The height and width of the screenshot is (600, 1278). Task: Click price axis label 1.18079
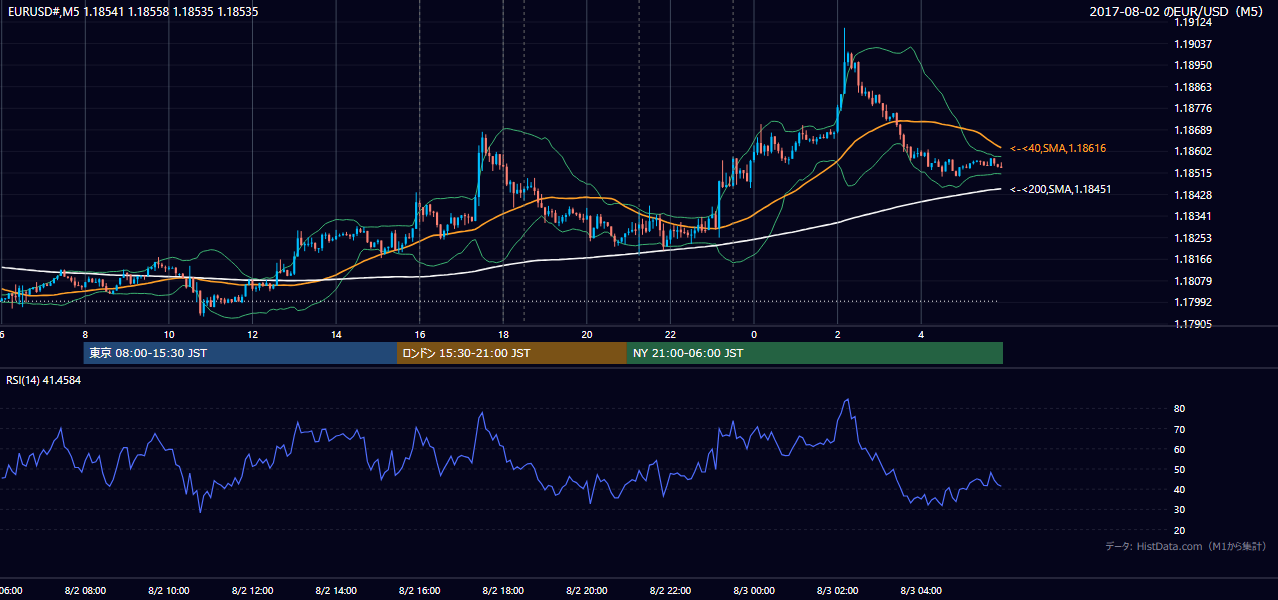(x=1192, y=281)
